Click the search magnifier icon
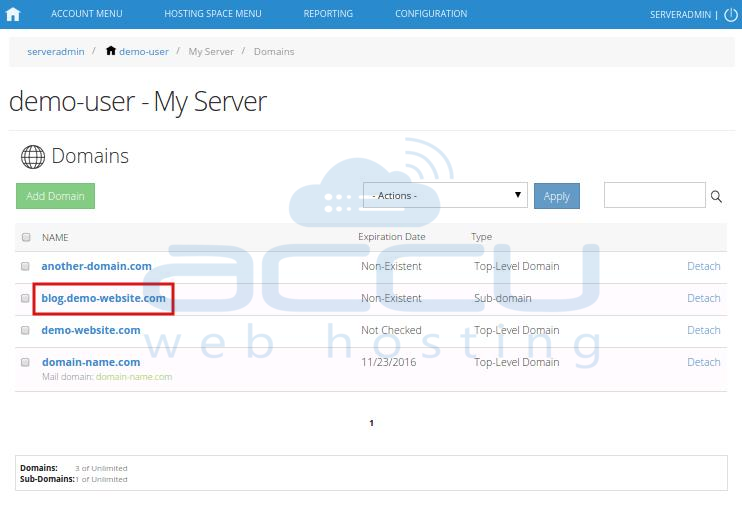This screenshot has height=505, width=742. pos(716,196)
